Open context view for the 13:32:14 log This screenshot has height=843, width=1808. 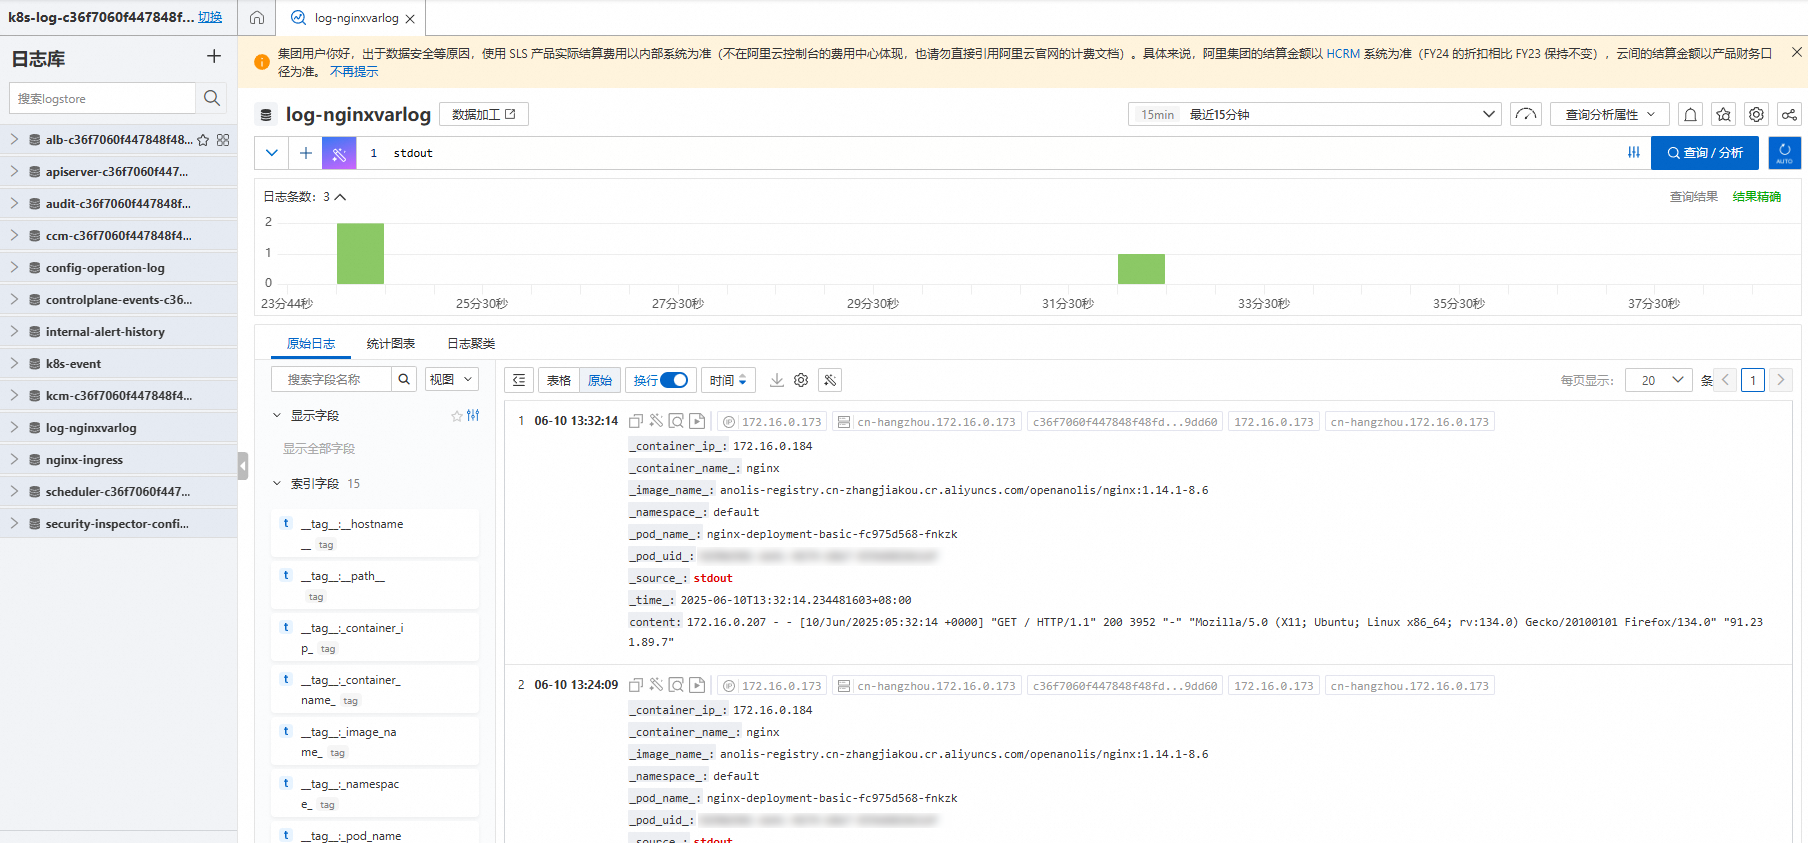[x=676, y=421]
